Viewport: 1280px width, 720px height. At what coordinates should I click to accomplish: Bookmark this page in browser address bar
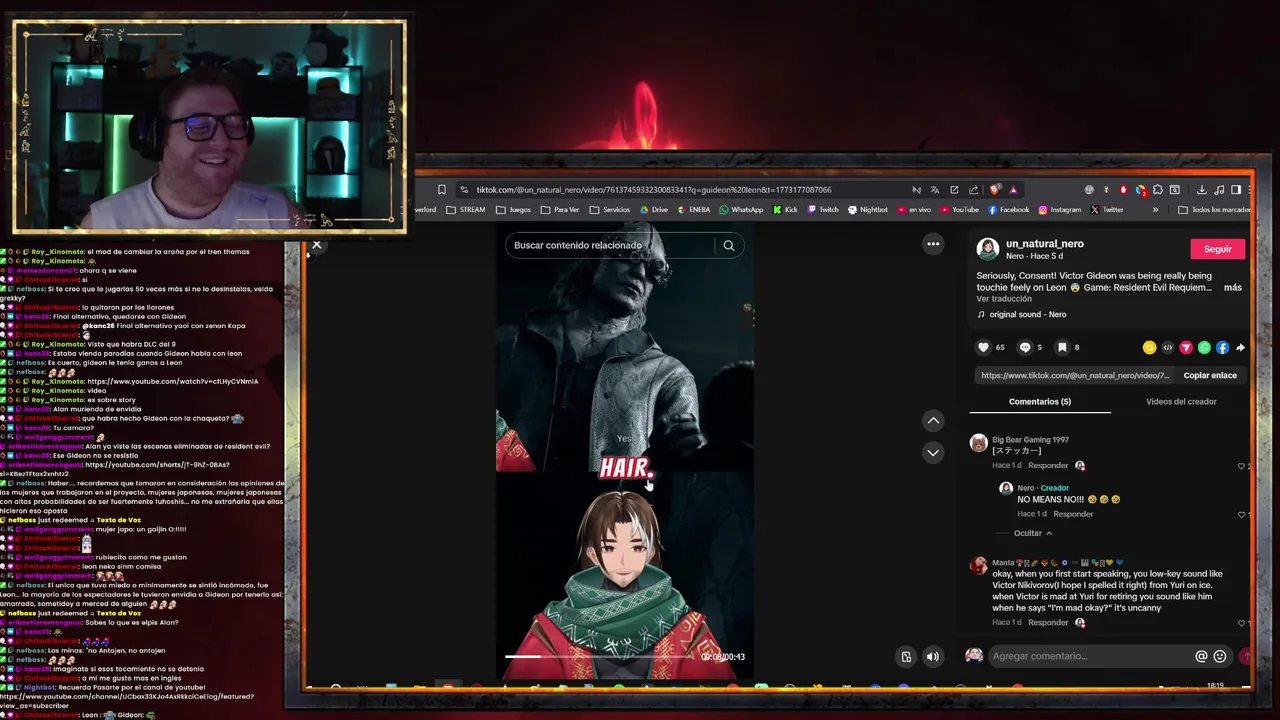click(441, 190)
